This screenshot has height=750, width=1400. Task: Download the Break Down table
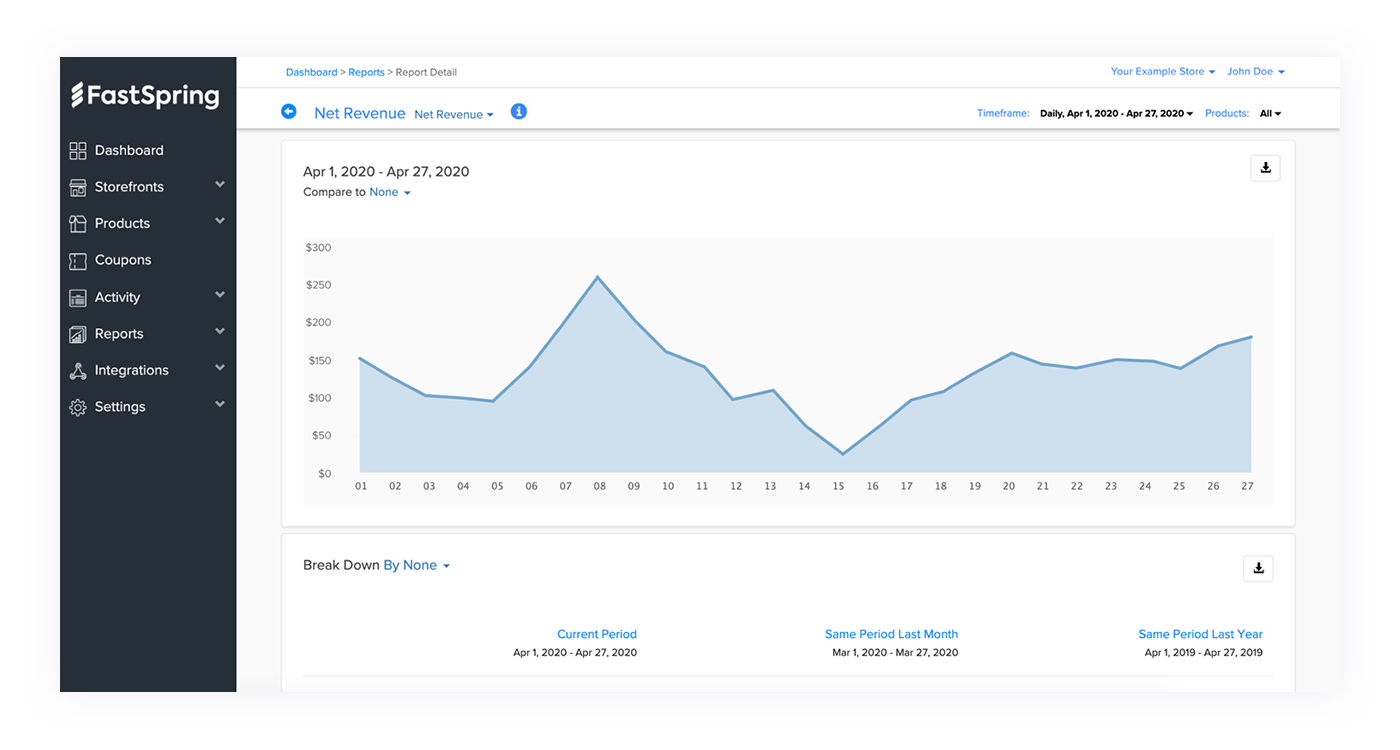tap(1258, 568)
